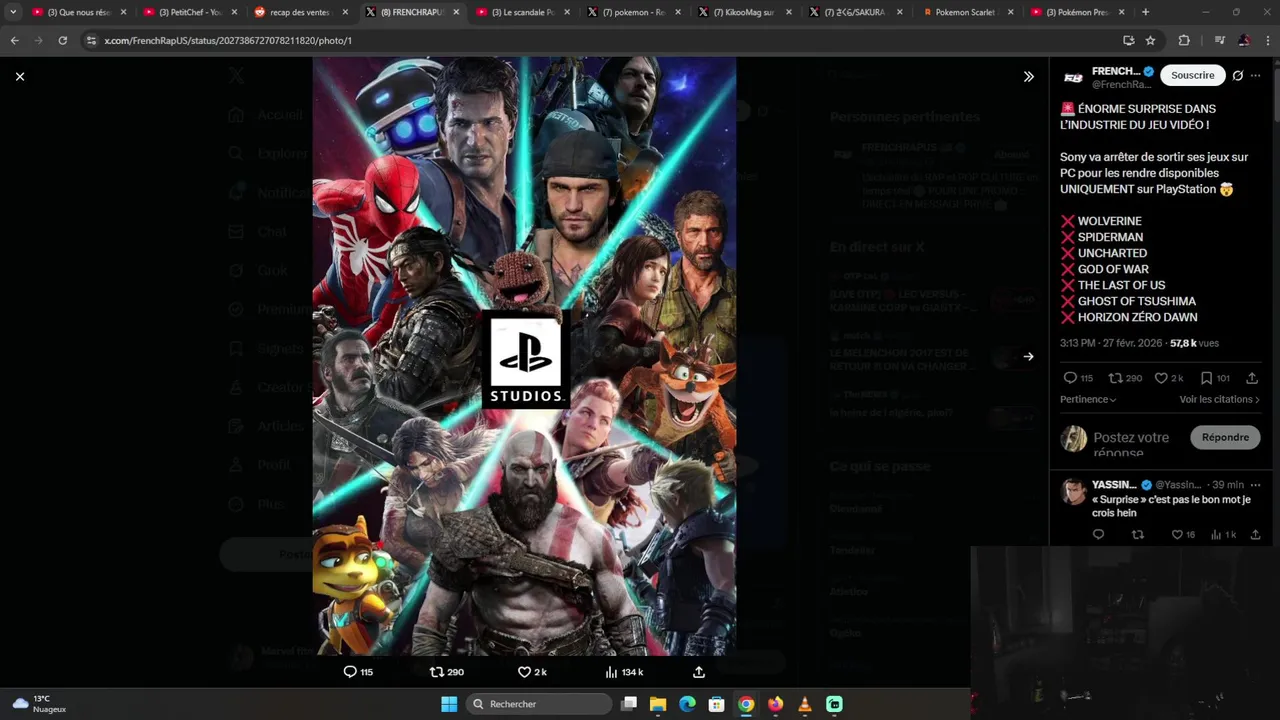The height and width of the screenshot is (720, 1280).
Task: Switch to SAKURA X tab
Action: click(856, 12)
